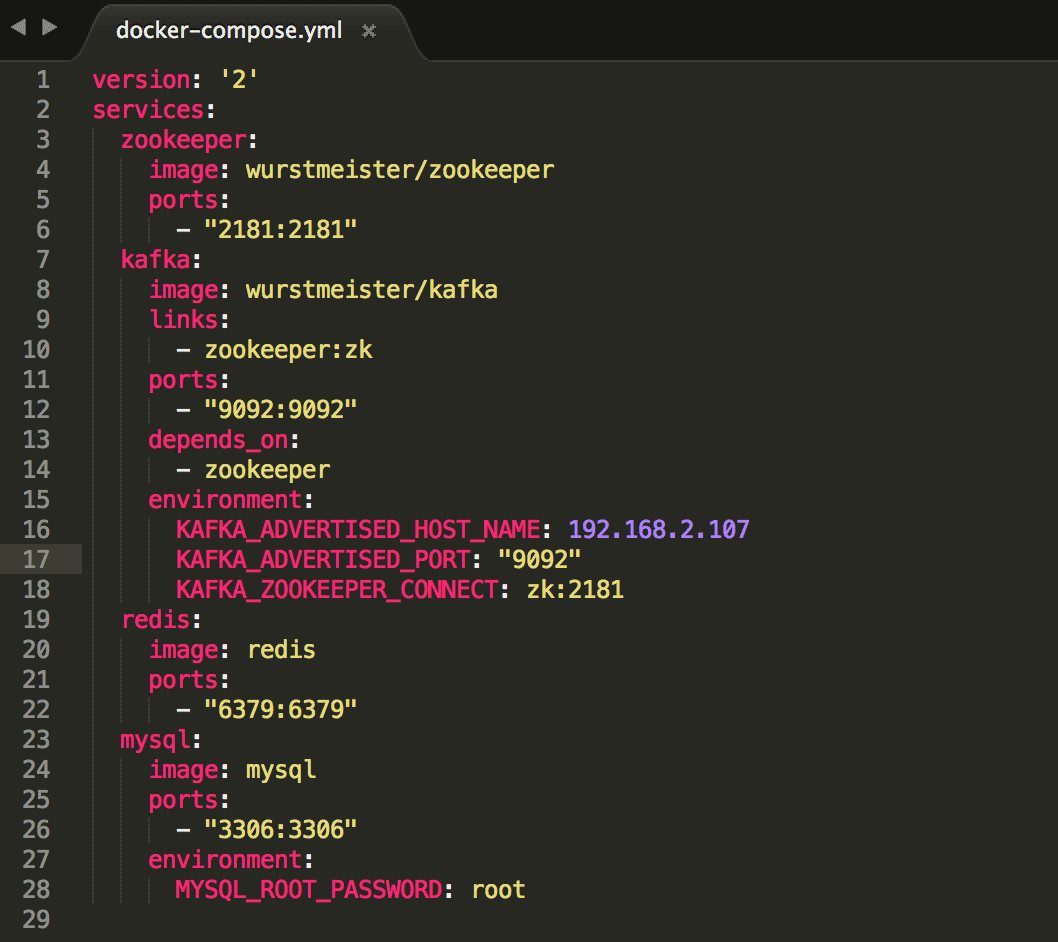Click the KAFKA_ADVERTISED_HOST_NAME key
1058x942 pixels.
coord(358,530)
